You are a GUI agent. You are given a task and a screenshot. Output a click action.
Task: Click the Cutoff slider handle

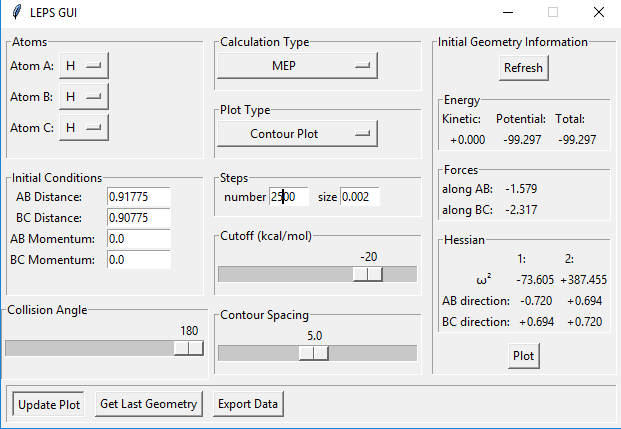pyautogui.click(x=368, y=274)
